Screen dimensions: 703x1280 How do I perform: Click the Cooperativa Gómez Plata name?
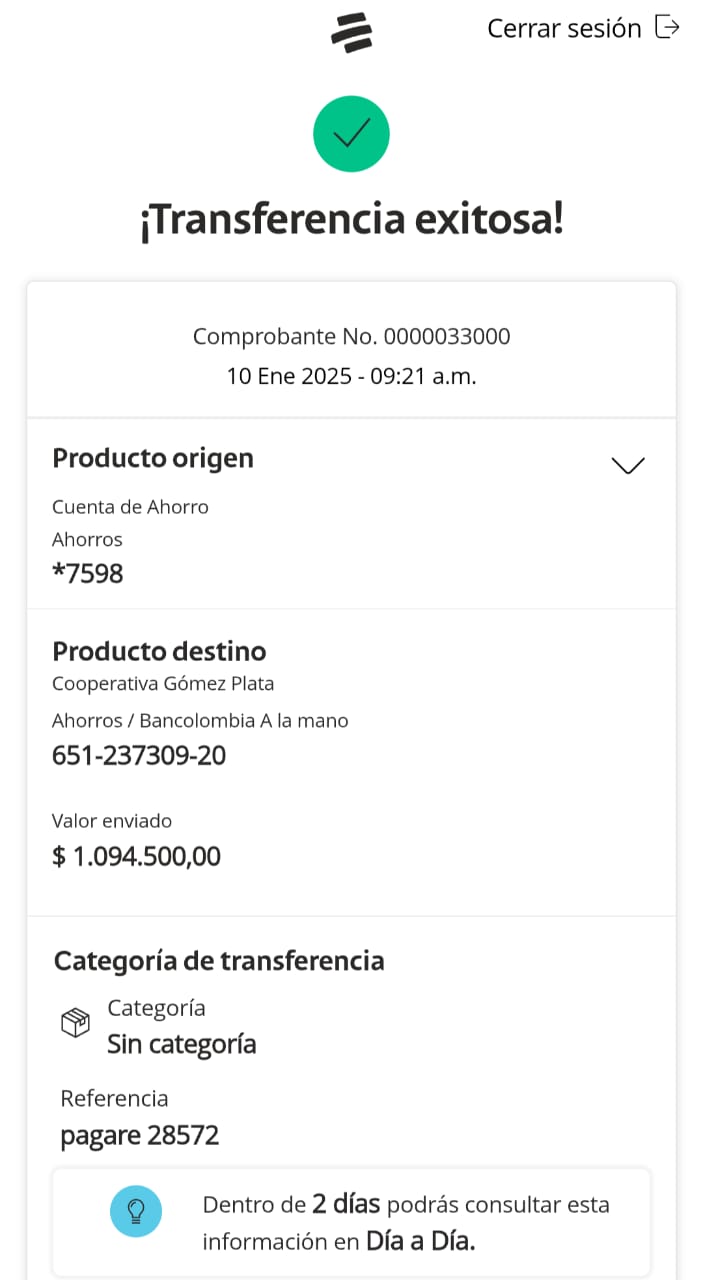(x=163, y=684)
